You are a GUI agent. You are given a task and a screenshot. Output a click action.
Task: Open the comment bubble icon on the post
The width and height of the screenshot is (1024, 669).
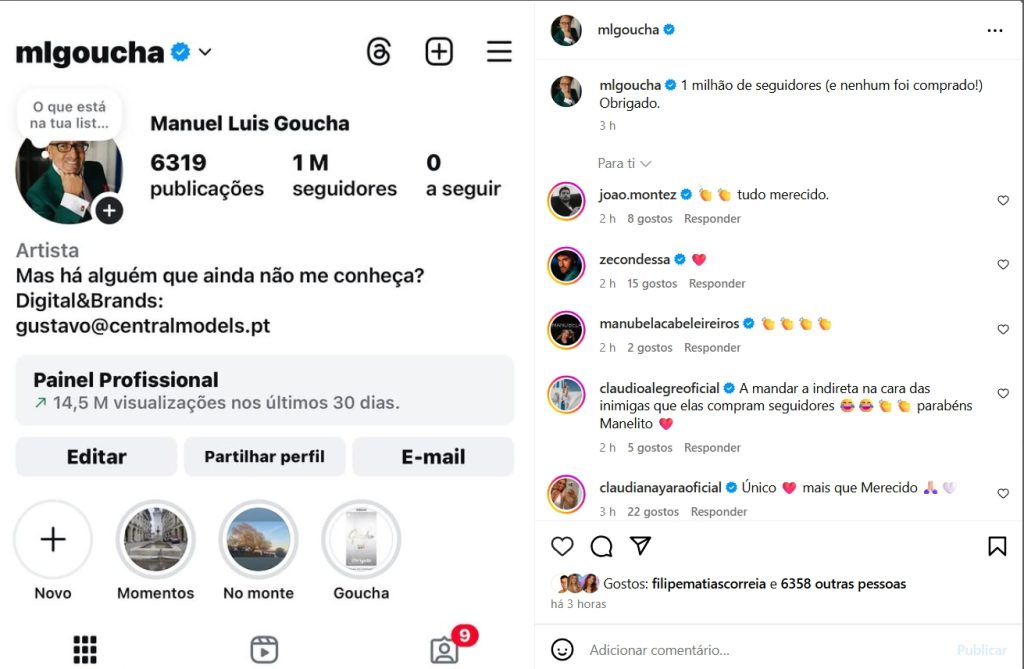point(601,546)
